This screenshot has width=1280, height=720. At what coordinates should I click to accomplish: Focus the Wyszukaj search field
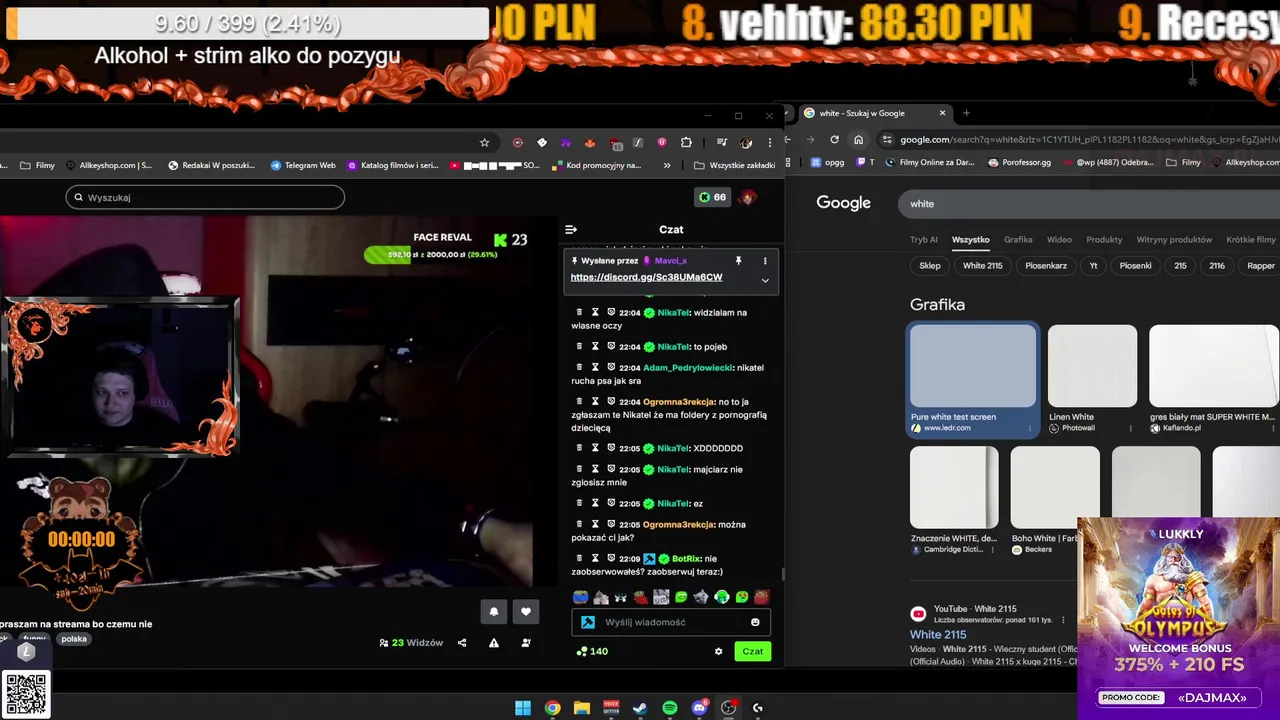(x=205, y=197)
